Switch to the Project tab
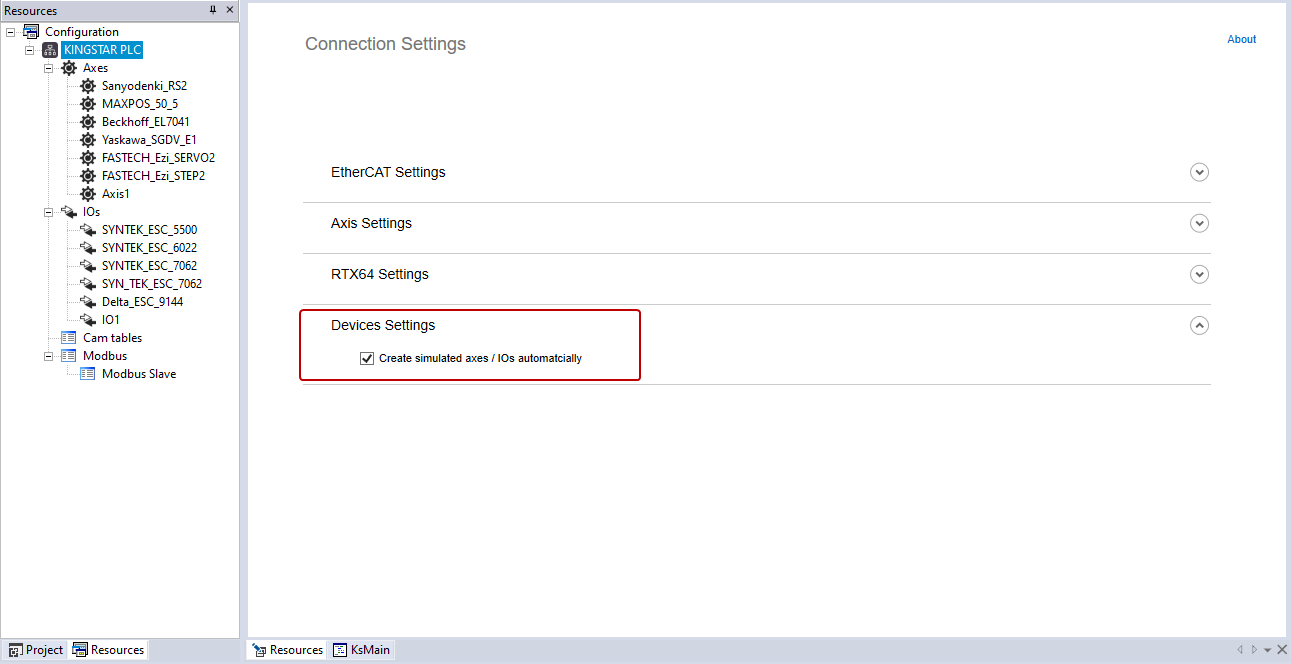 pyautogui.click(x=36, y=650)
